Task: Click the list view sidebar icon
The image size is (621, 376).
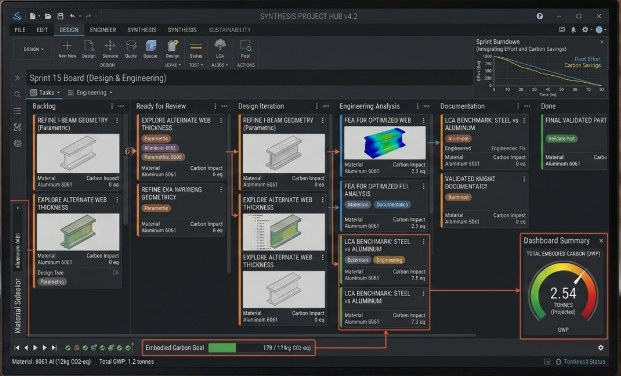Action: (17, 111)
